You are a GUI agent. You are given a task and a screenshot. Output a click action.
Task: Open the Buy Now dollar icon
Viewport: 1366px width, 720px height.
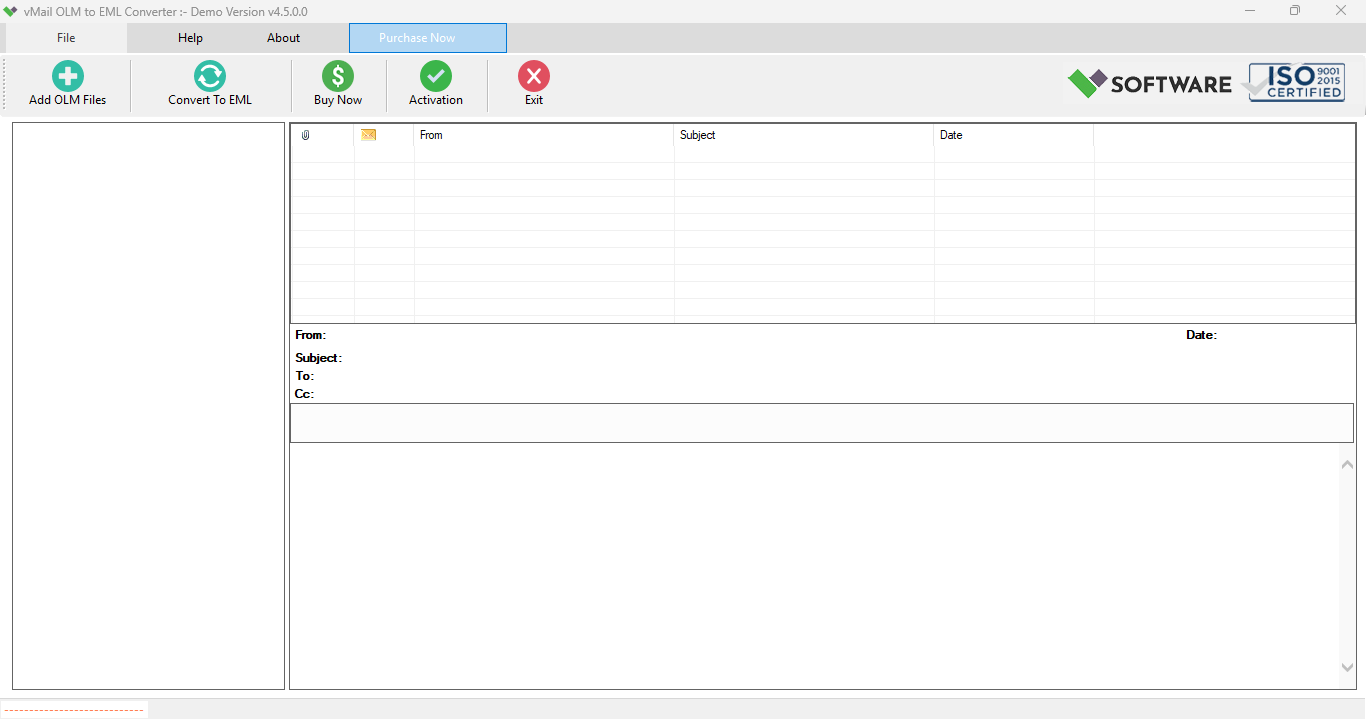336,75
